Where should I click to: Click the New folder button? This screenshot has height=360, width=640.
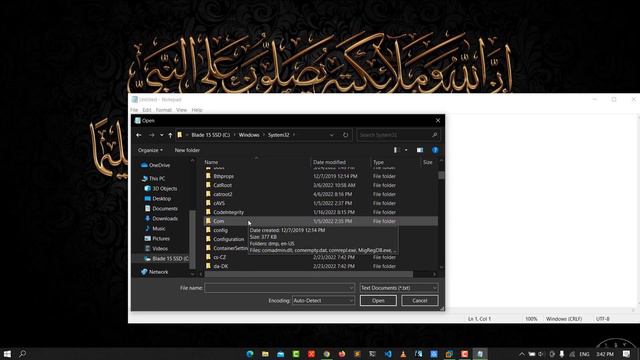point(187,150)
